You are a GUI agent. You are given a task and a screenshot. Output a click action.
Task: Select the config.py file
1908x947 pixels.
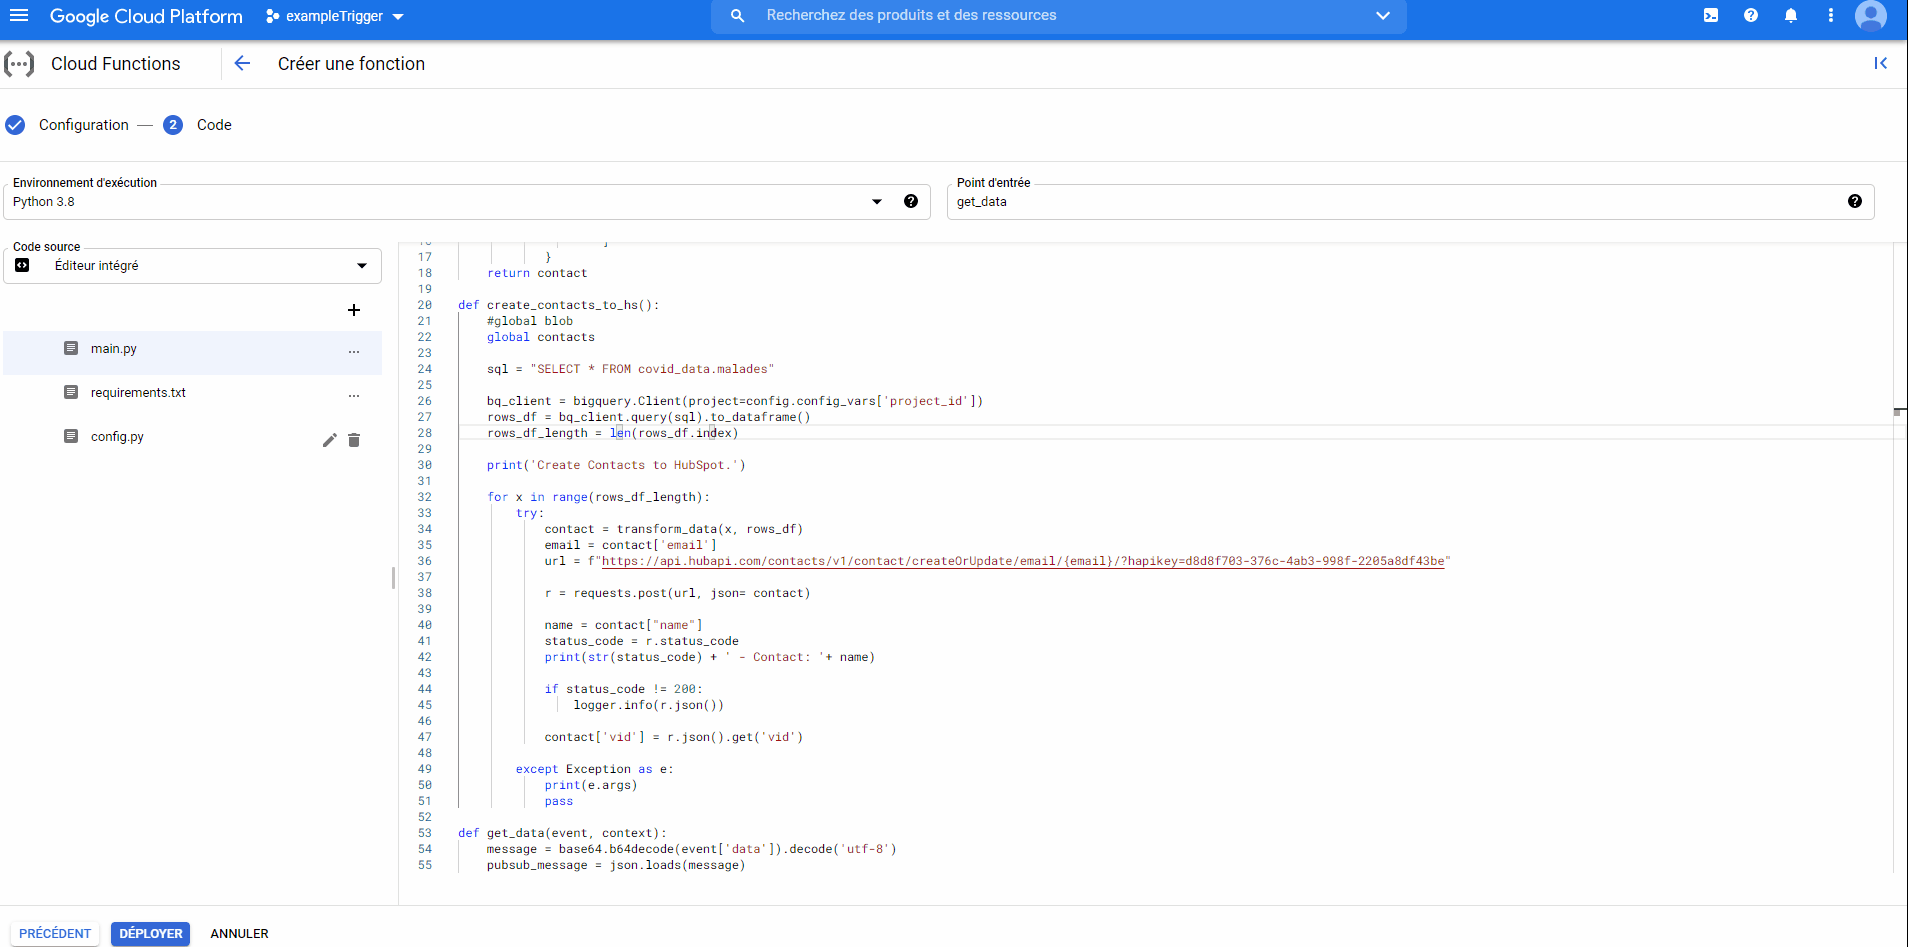pyautogui.click(x=117, y=437)
